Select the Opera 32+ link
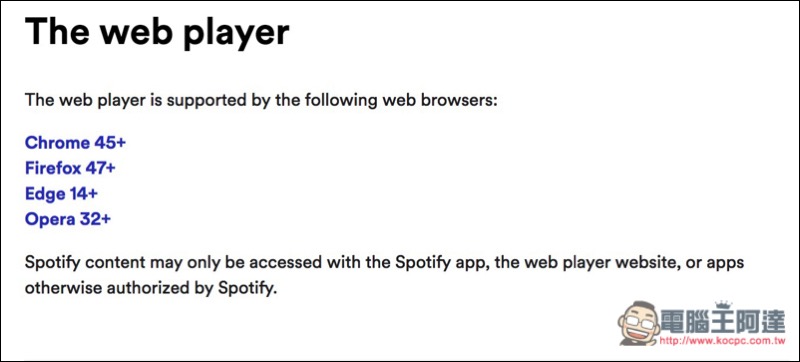This screenshot has width=800, height=362. [x=68, y=219]
